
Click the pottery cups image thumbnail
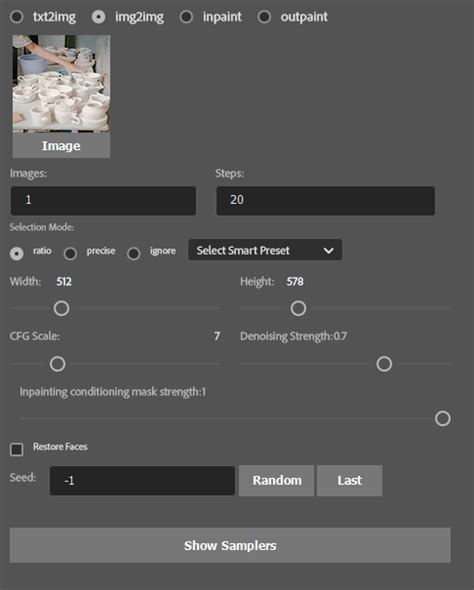click(61, 84)
